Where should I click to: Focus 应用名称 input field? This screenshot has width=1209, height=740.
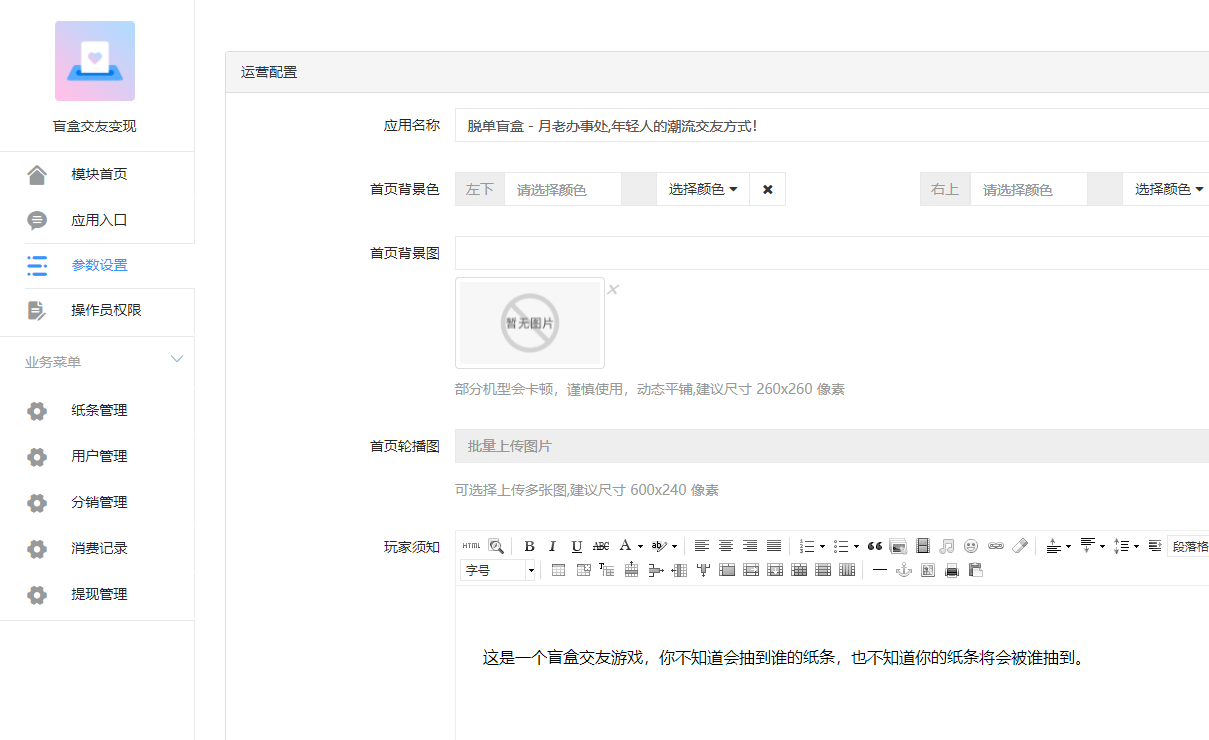832,125
